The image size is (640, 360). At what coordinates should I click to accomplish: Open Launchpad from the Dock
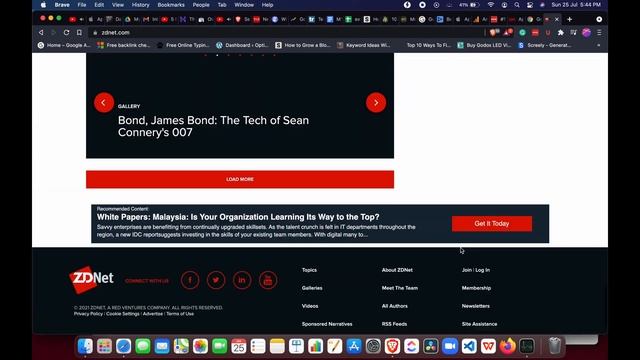coord(104,346)
